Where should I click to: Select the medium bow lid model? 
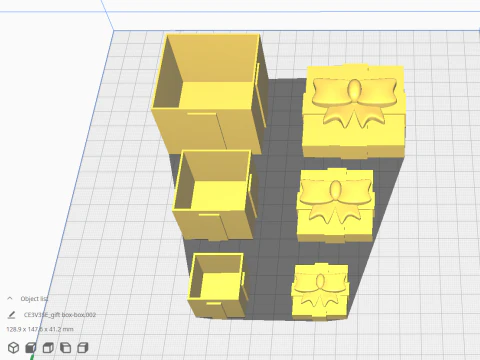click(336, 206)
